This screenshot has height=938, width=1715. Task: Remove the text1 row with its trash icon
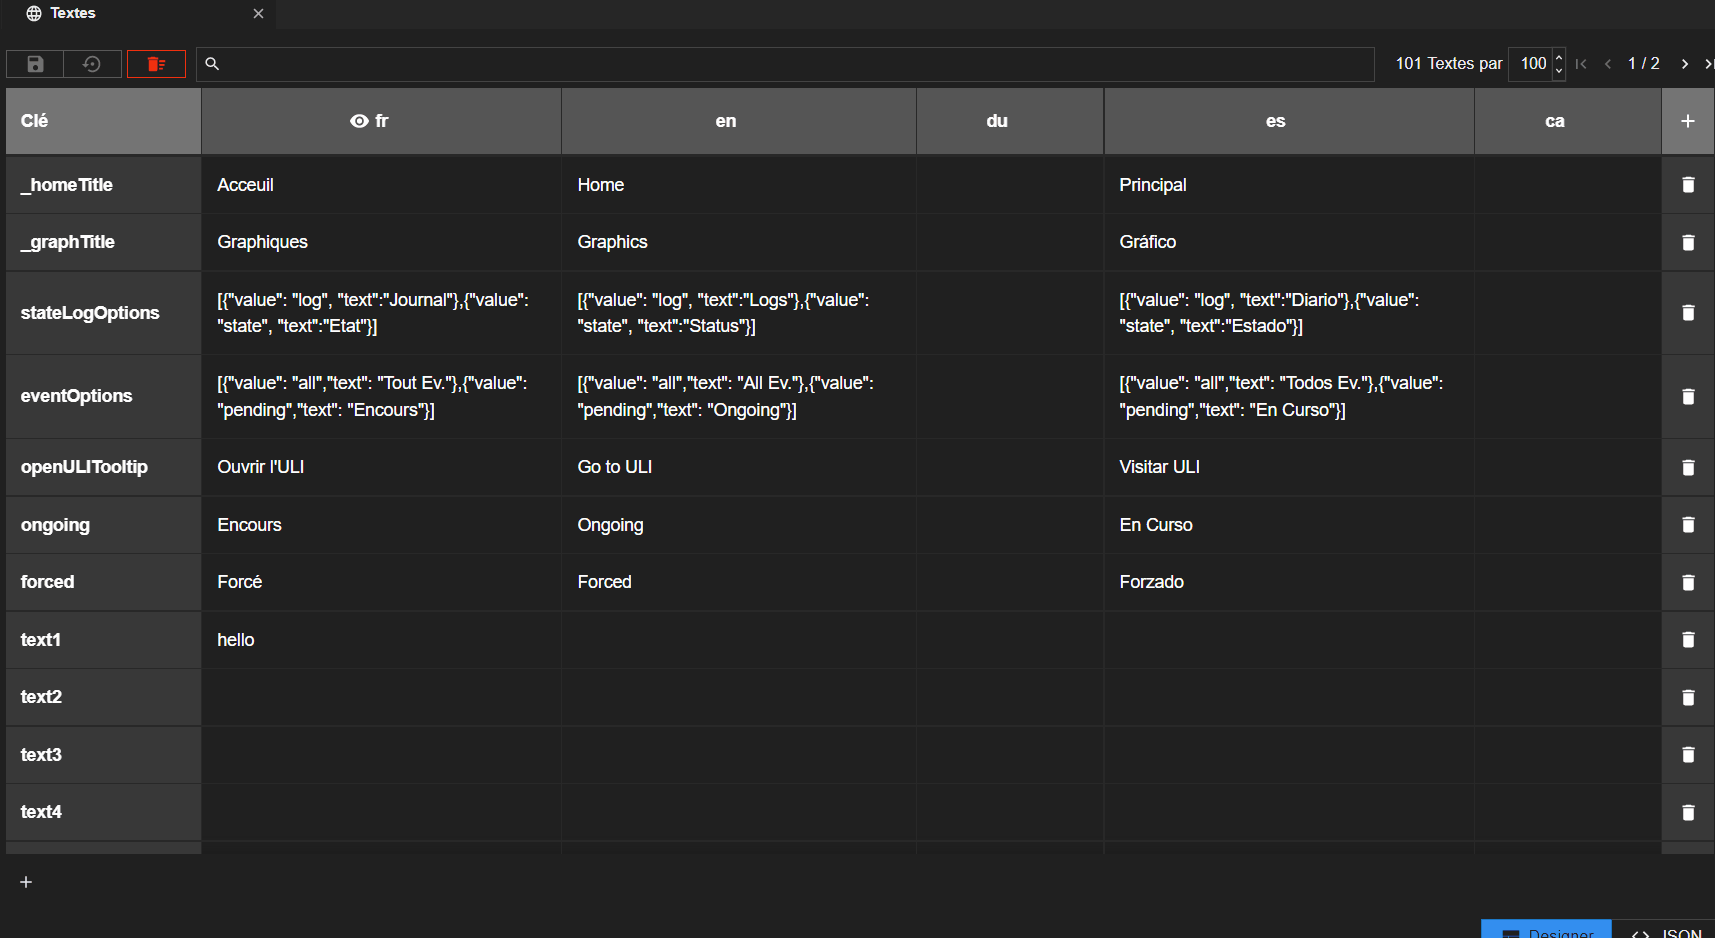coord(1688,640)
